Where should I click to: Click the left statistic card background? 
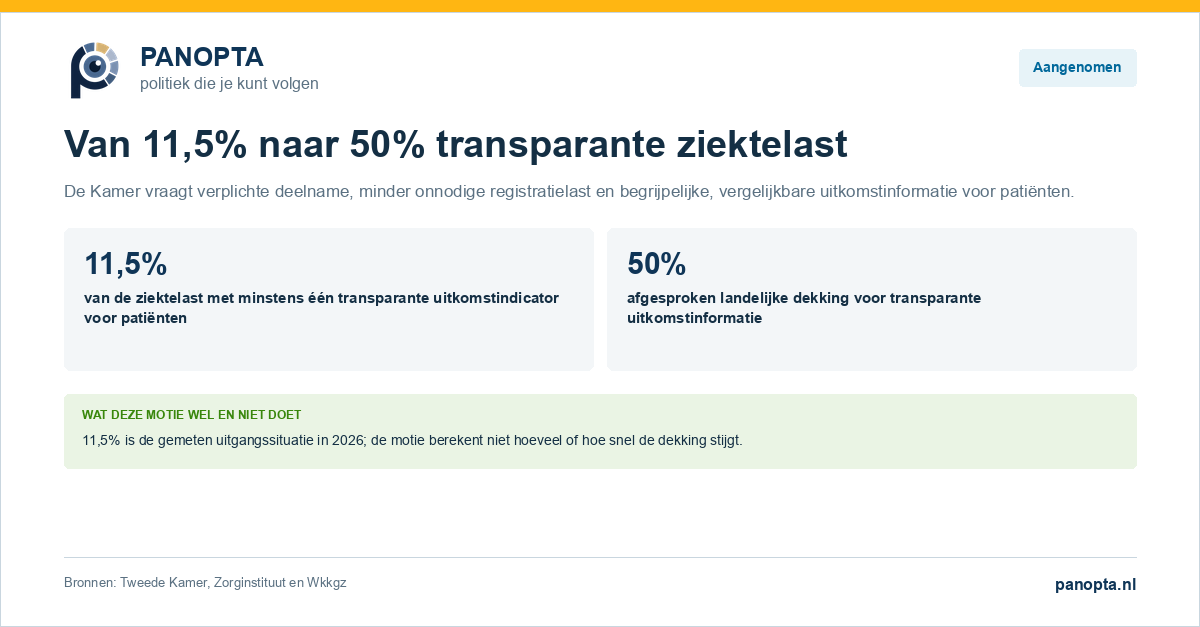[329, 299]
